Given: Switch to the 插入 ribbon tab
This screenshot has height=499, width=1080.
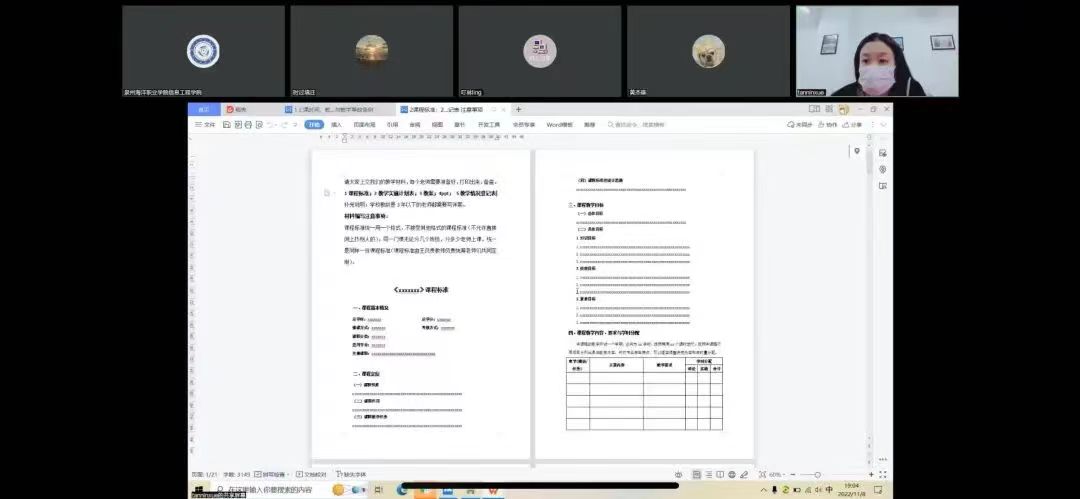Looking at the screenshot, I should pyautogui.click(x=336, y=125).
